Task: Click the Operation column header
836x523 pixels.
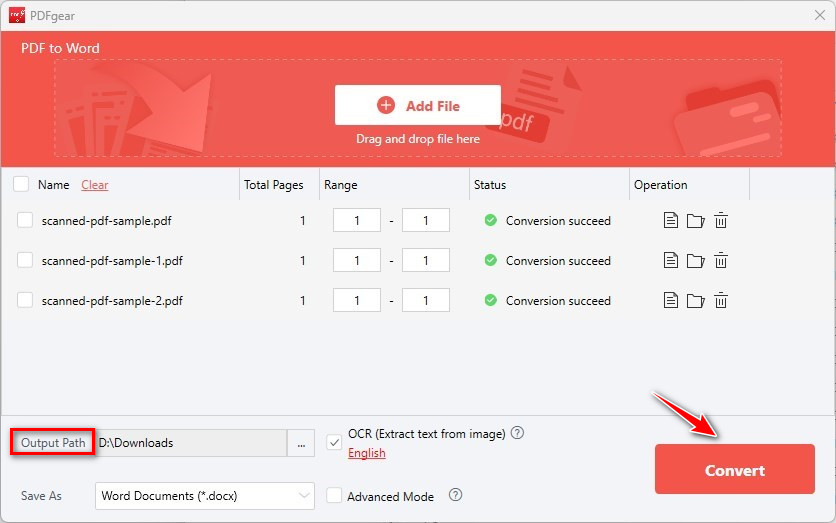Action: point(661,185)
